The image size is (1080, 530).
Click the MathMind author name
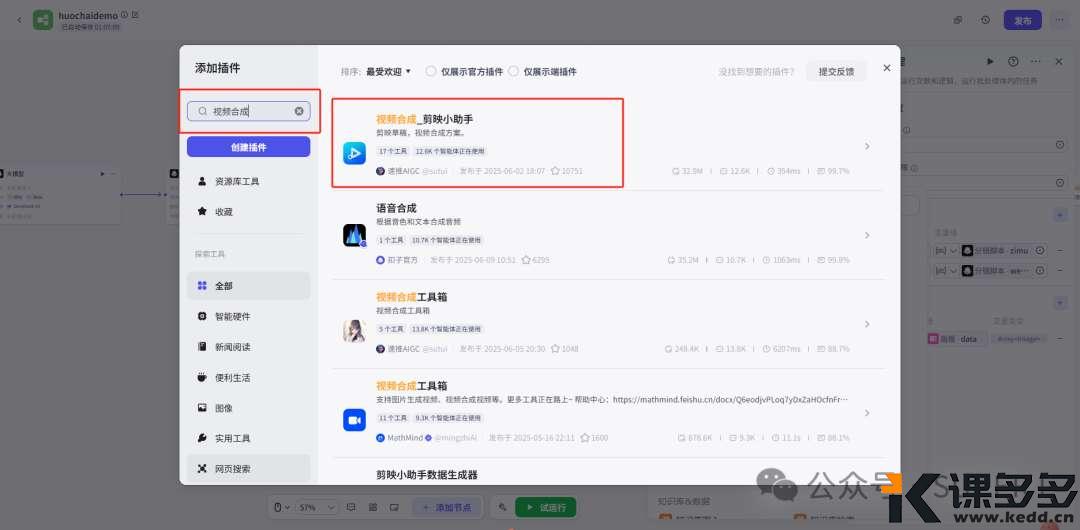[x=405, y=438]
